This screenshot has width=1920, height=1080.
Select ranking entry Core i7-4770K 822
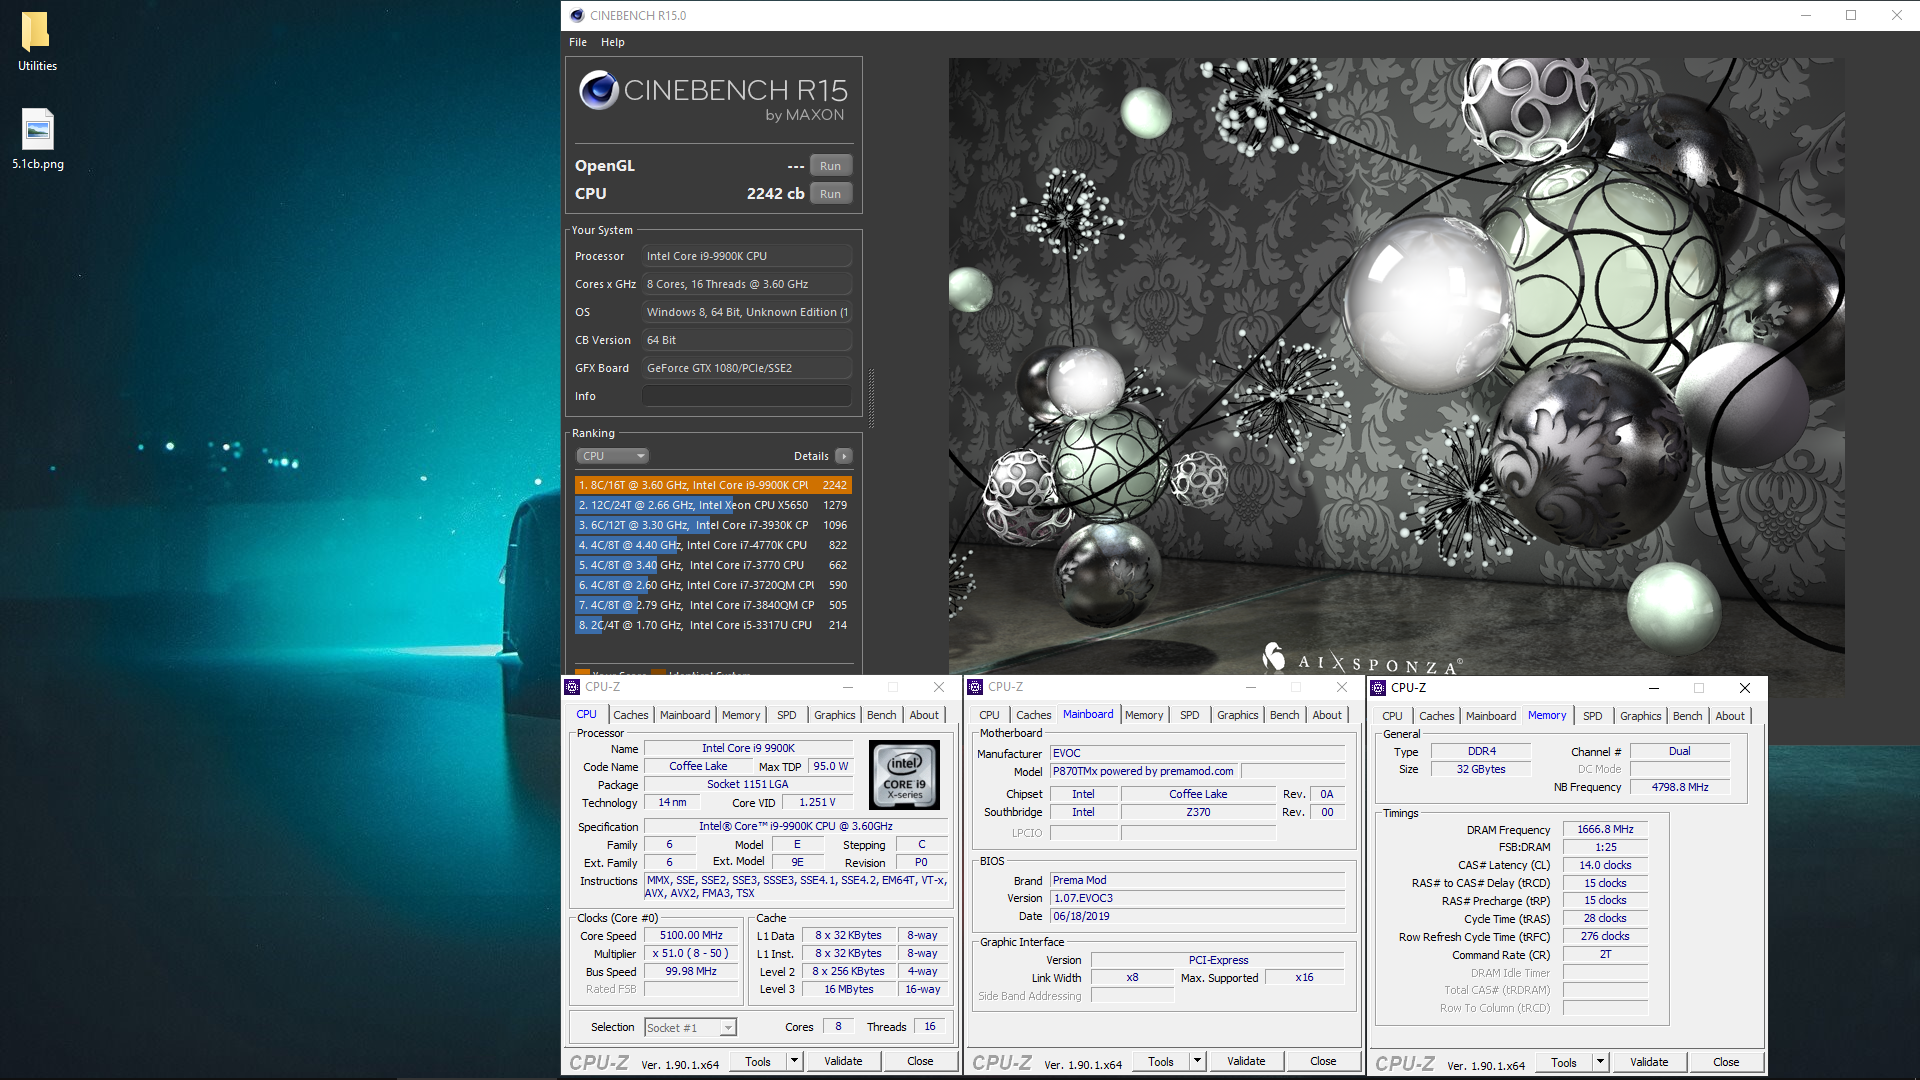(x=713, y=545)
